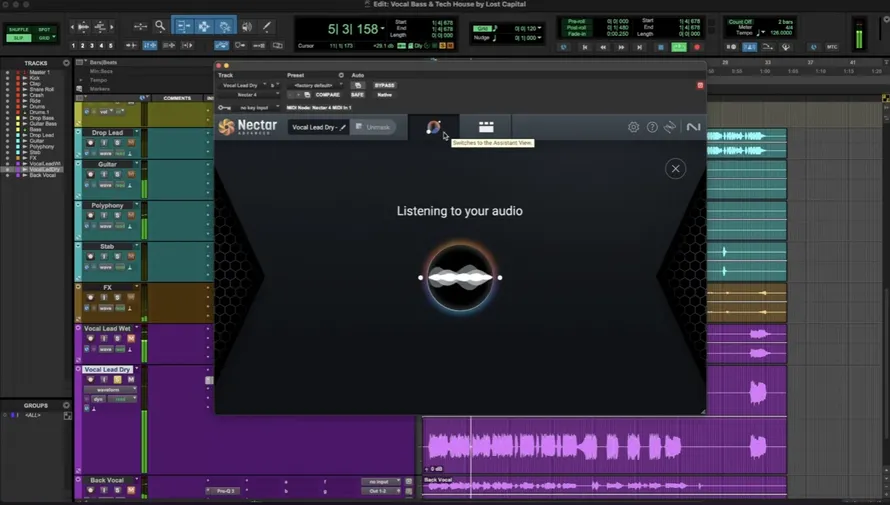890x505 pixels.
Task: Mute the Drop Lead track
Action: pos(131,142)
